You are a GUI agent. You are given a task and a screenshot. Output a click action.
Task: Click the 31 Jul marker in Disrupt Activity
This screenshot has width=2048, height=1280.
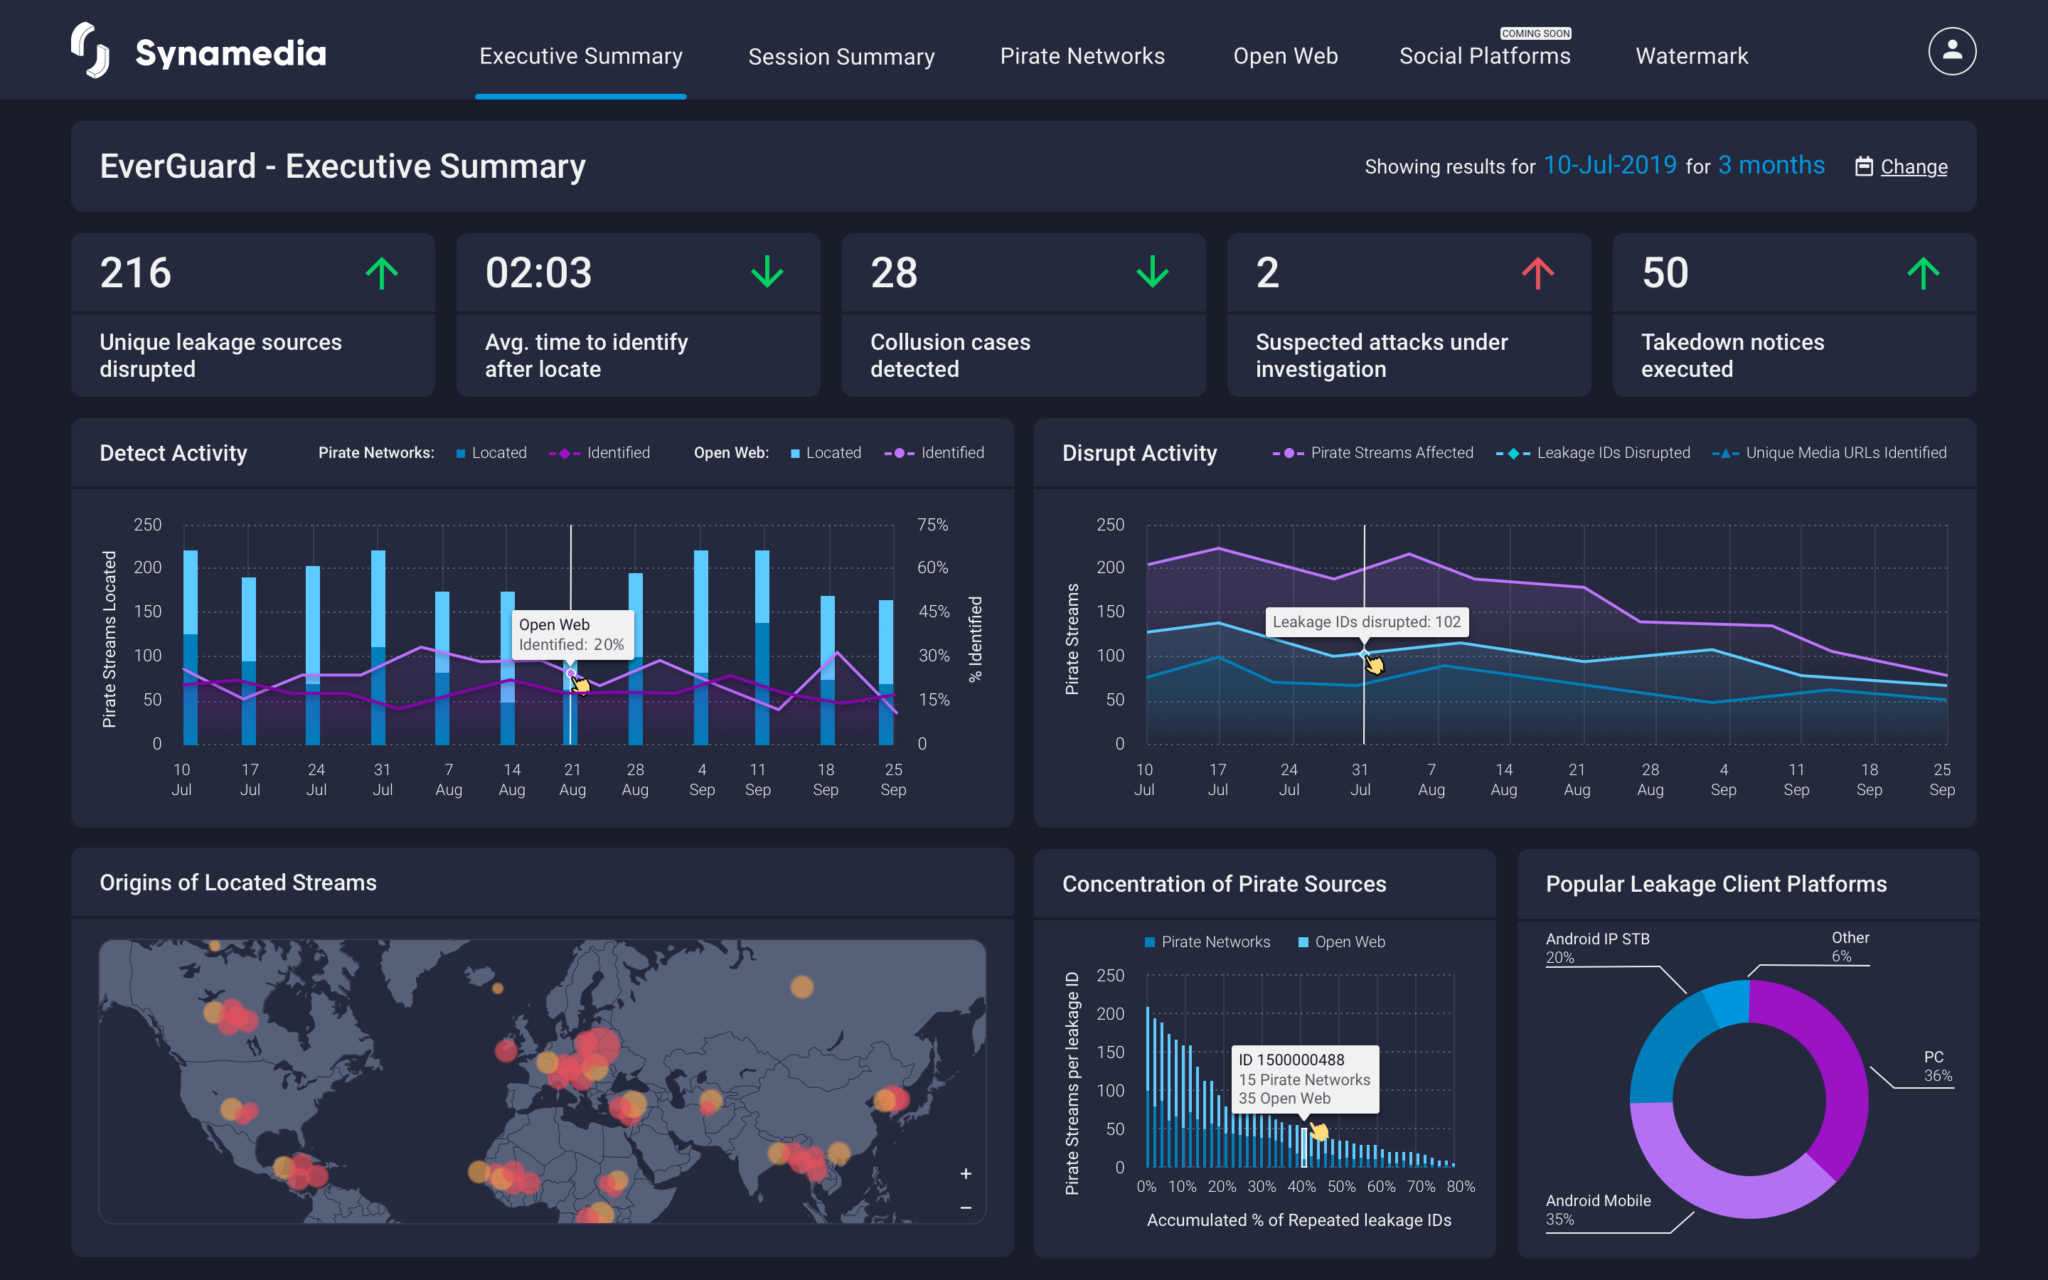(1363, 653)
